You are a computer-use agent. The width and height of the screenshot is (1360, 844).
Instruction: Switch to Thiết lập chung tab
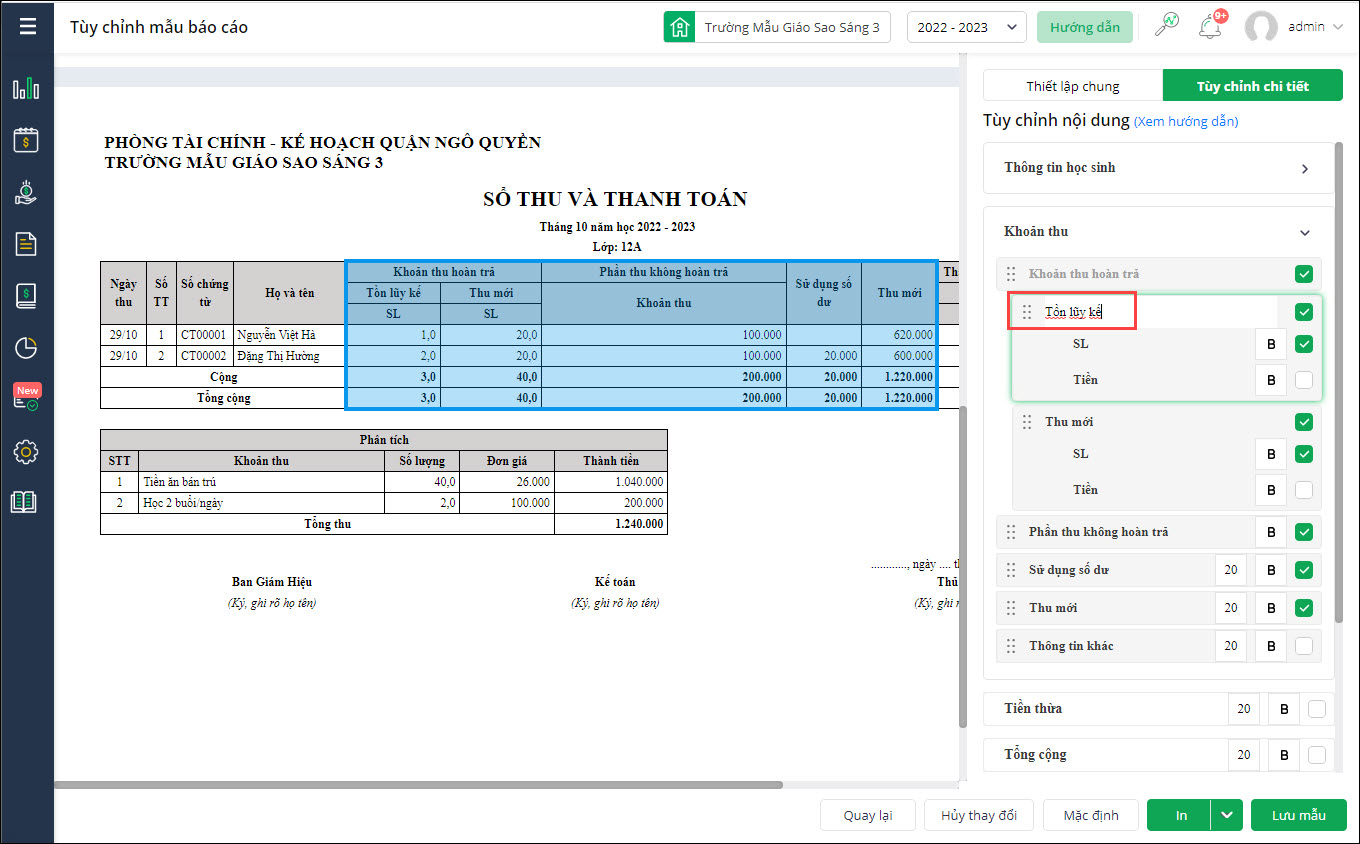coord(1072,86)
